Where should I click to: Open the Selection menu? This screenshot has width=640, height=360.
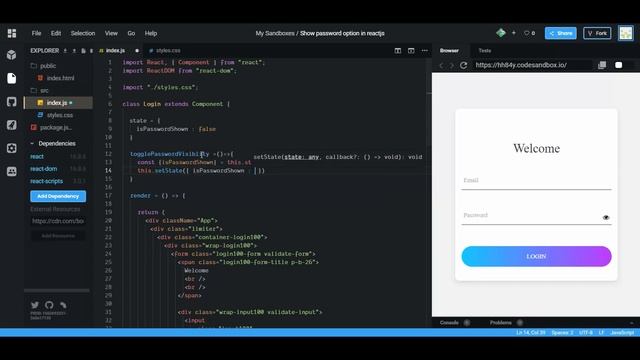[83, 33]
